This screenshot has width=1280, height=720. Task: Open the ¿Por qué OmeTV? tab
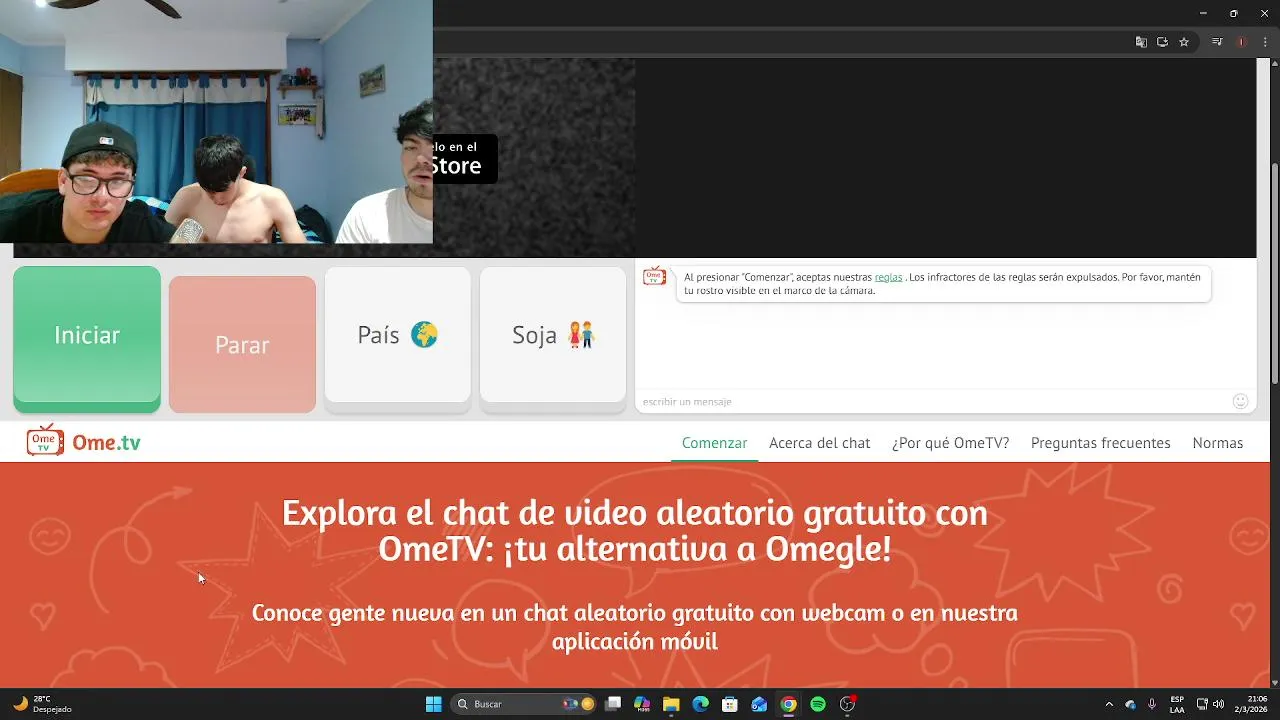click(950, 443)
